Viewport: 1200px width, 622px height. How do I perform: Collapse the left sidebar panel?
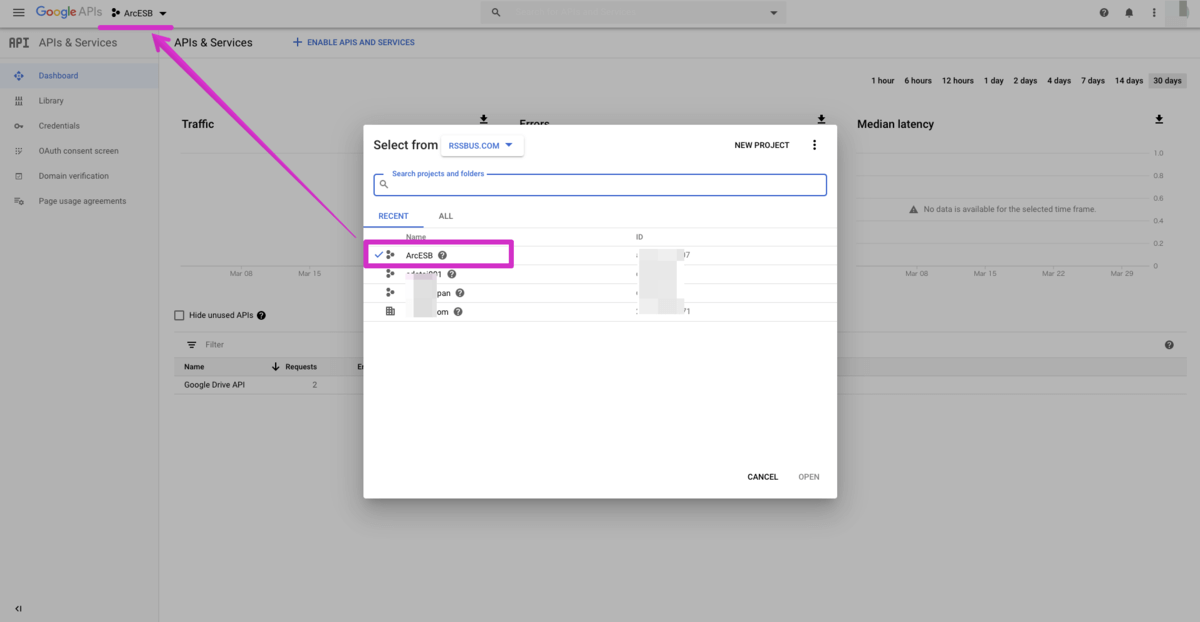coord(18,608)
